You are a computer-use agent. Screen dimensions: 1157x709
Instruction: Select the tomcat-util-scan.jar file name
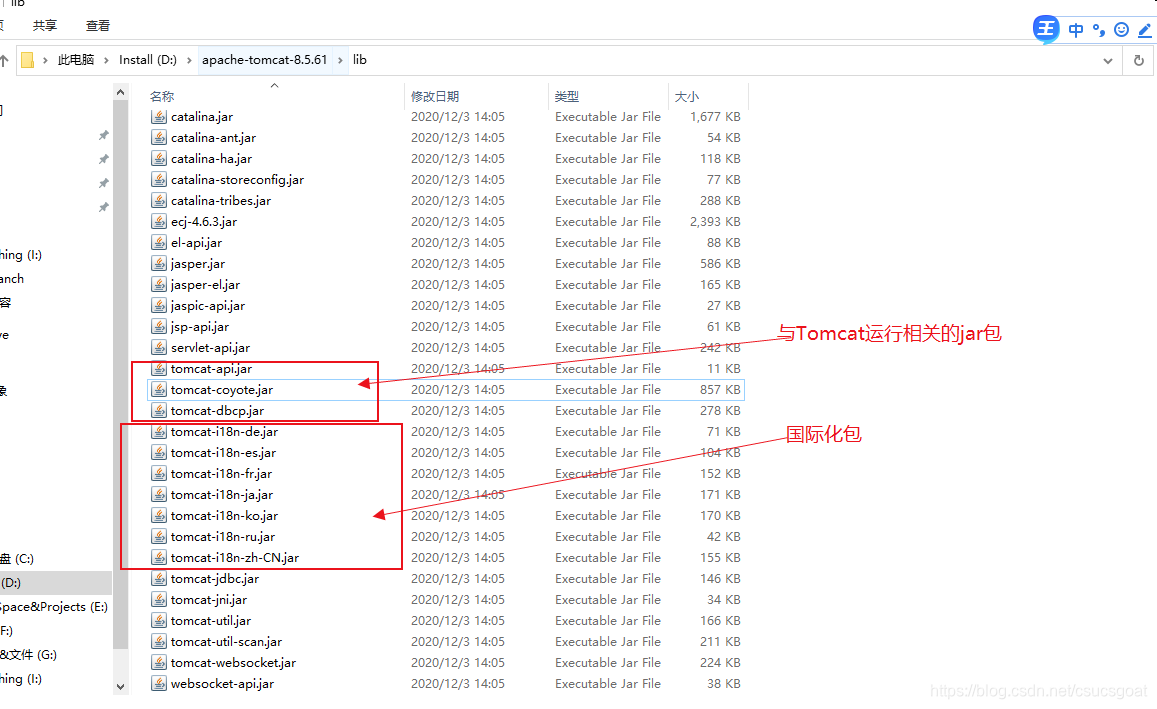(227, 642)
